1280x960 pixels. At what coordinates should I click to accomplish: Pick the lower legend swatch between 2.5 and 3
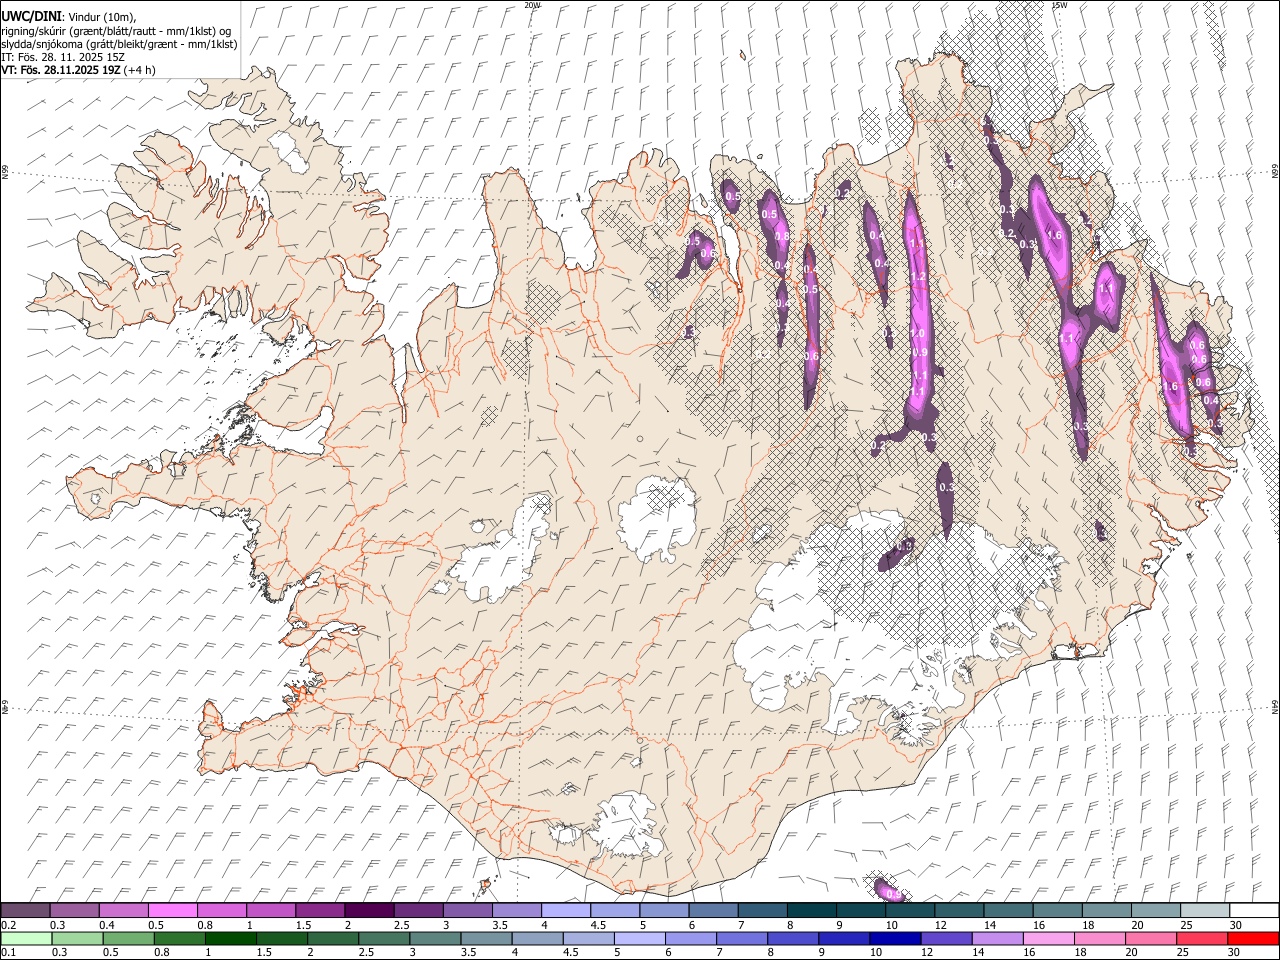click(384, 939)
